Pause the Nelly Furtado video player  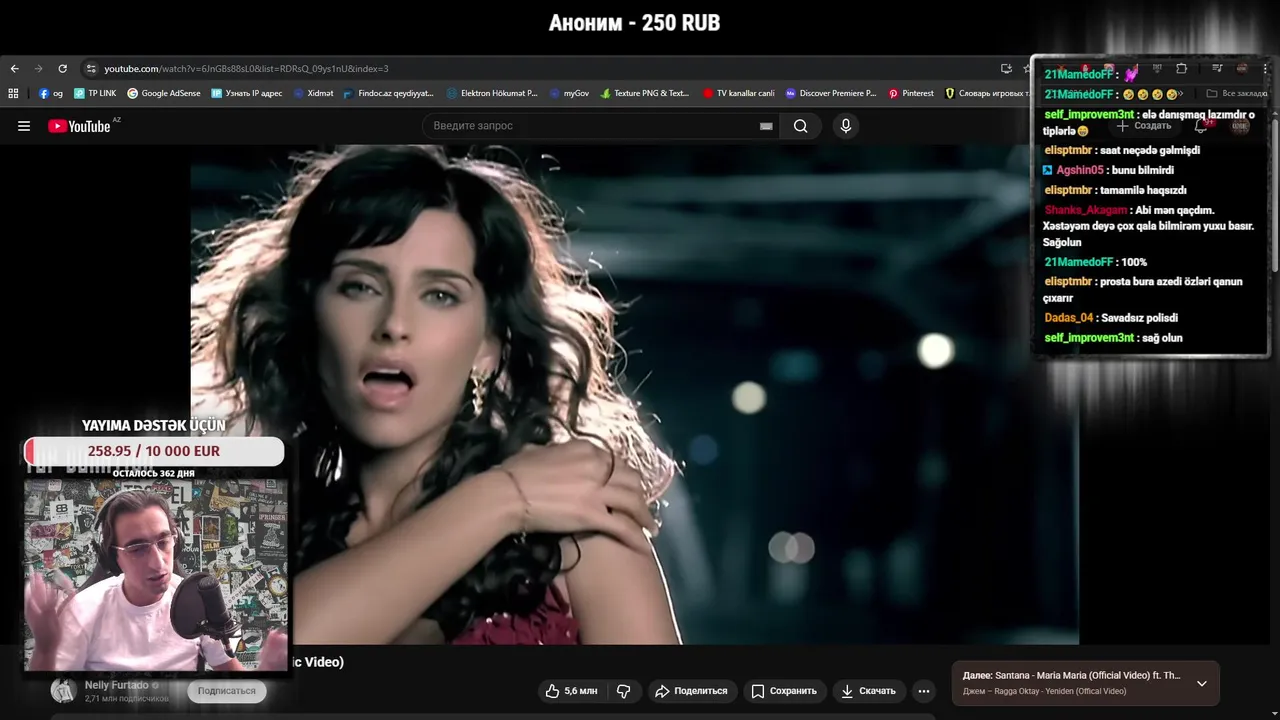[x=634, y=394]
